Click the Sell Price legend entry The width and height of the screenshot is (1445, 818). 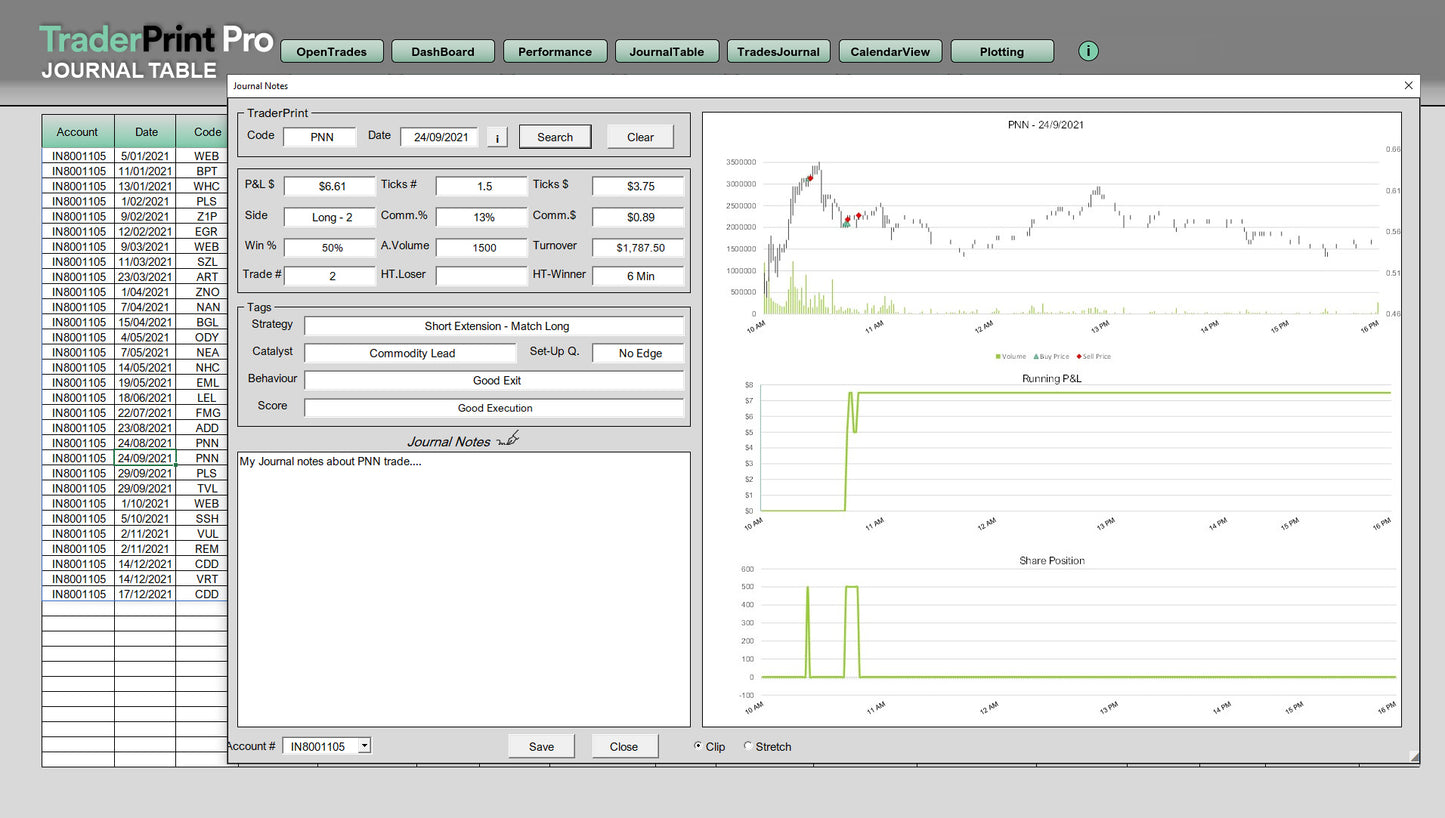[1094, 356]
